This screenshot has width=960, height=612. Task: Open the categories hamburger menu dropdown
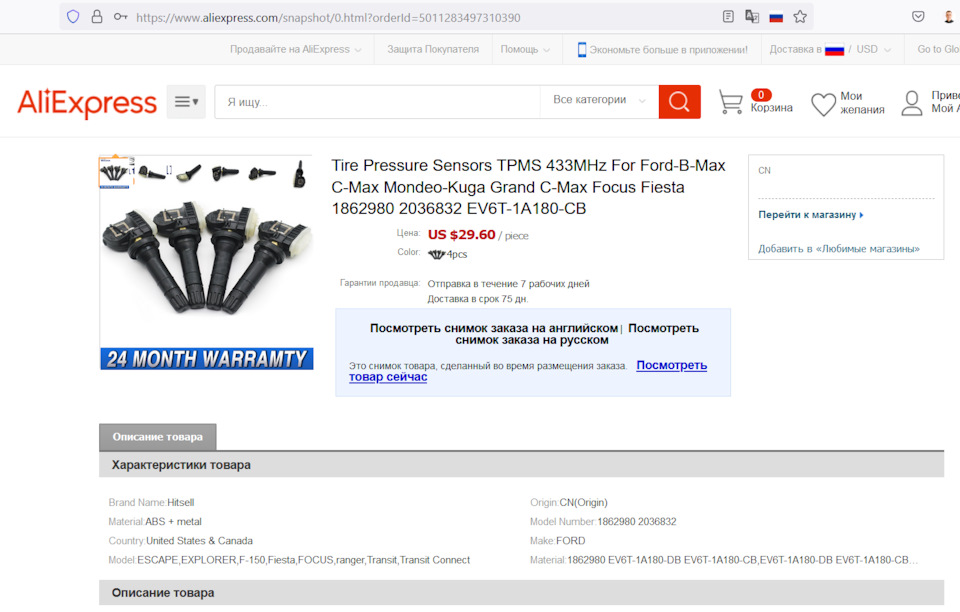click(x=186, y=102)
